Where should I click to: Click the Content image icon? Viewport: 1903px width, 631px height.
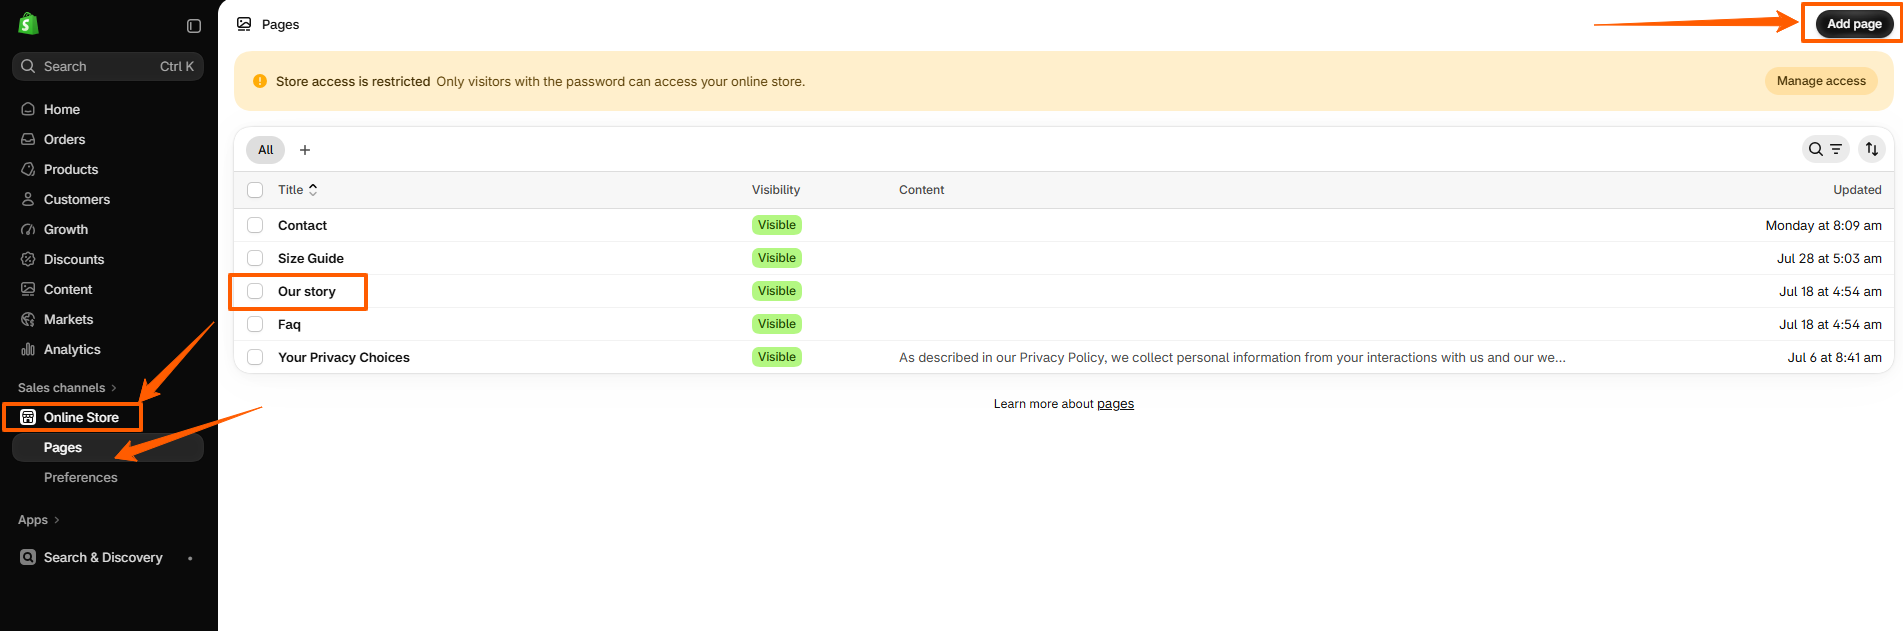tap(28, 289)
